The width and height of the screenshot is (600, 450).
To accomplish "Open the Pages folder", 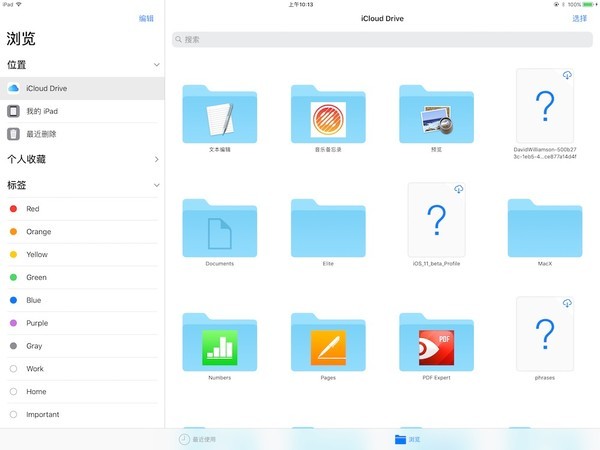I will click(x=328, y=342).
